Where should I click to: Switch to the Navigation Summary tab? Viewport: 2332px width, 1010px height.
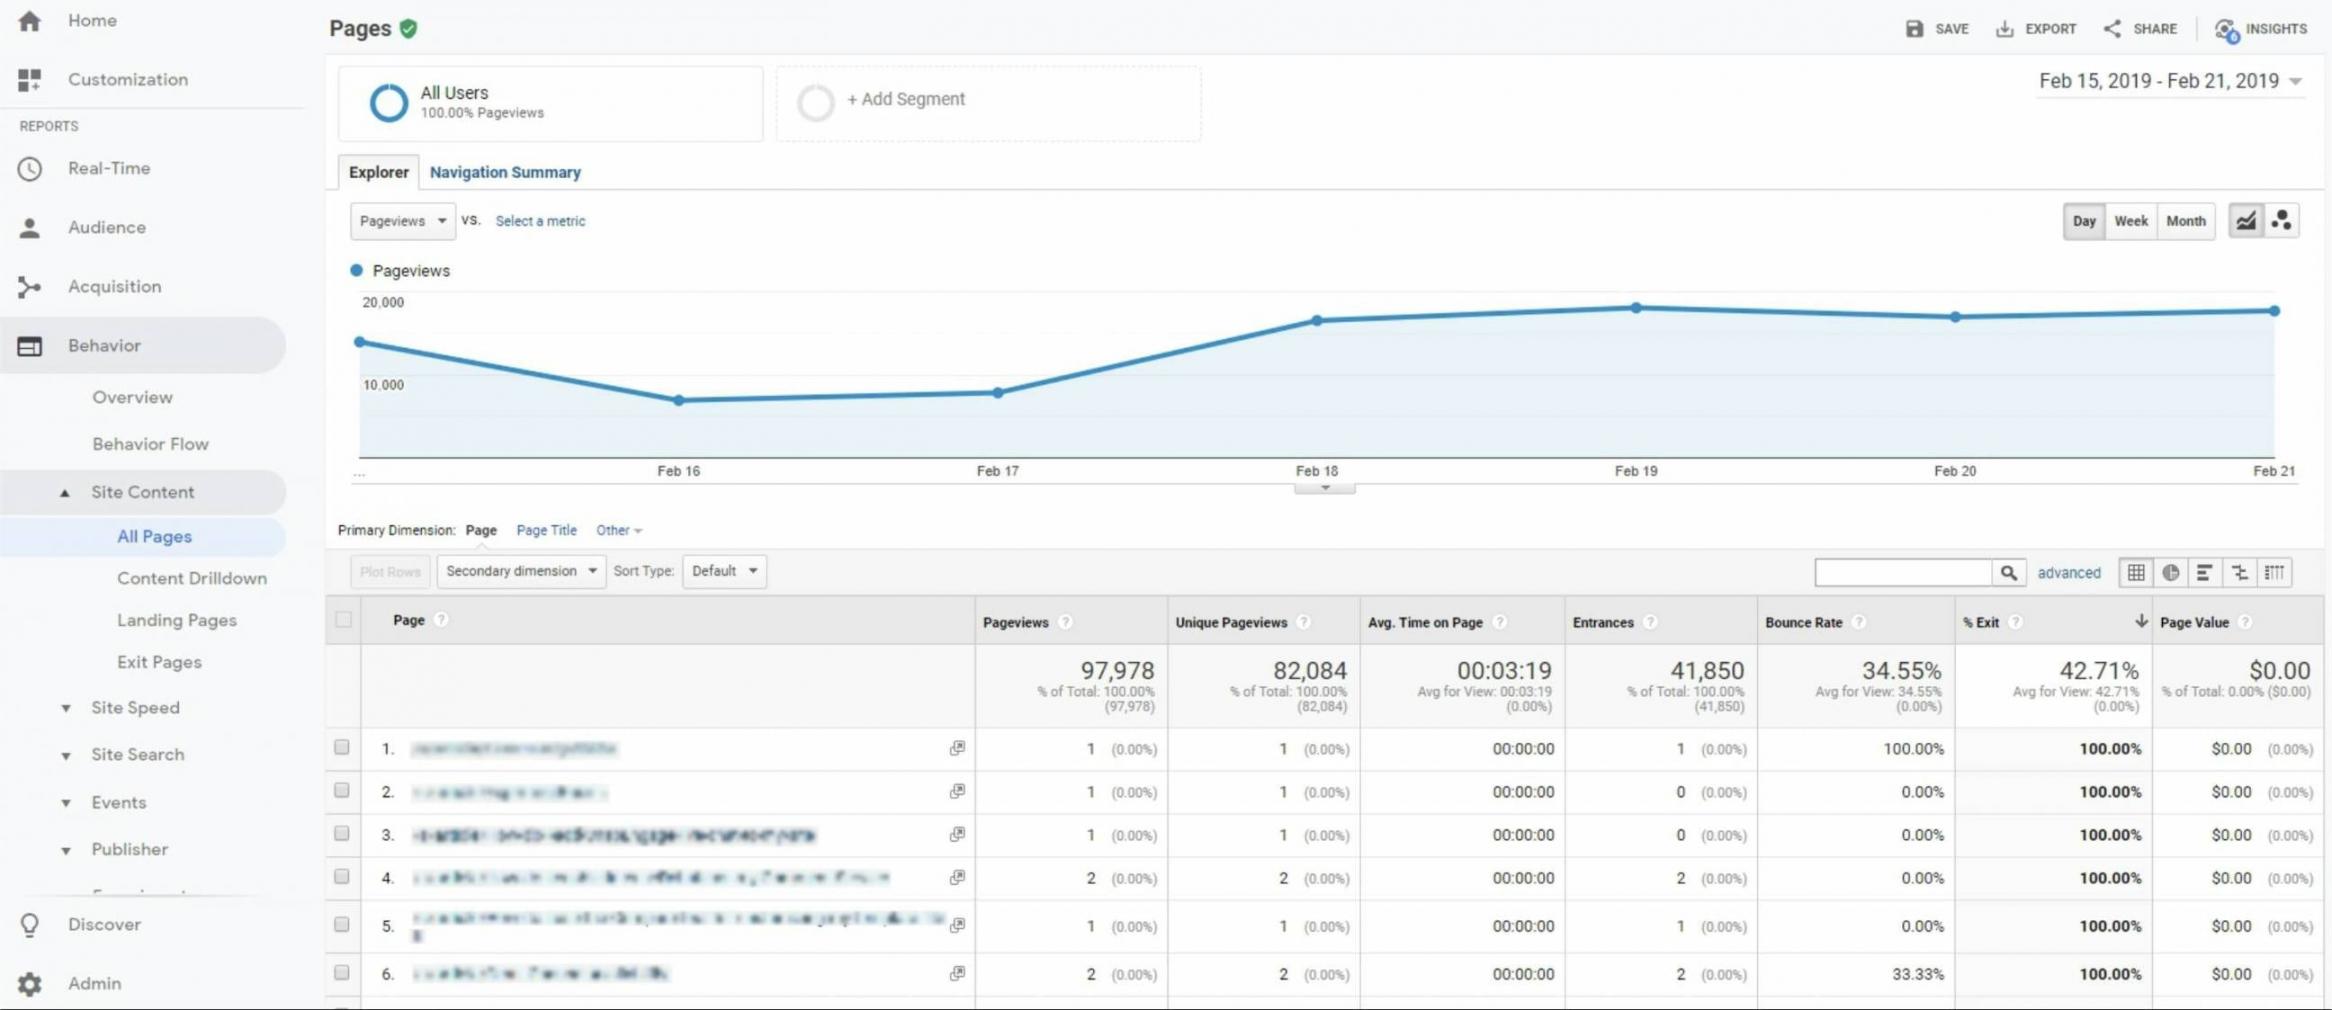(x=505, y=172)
